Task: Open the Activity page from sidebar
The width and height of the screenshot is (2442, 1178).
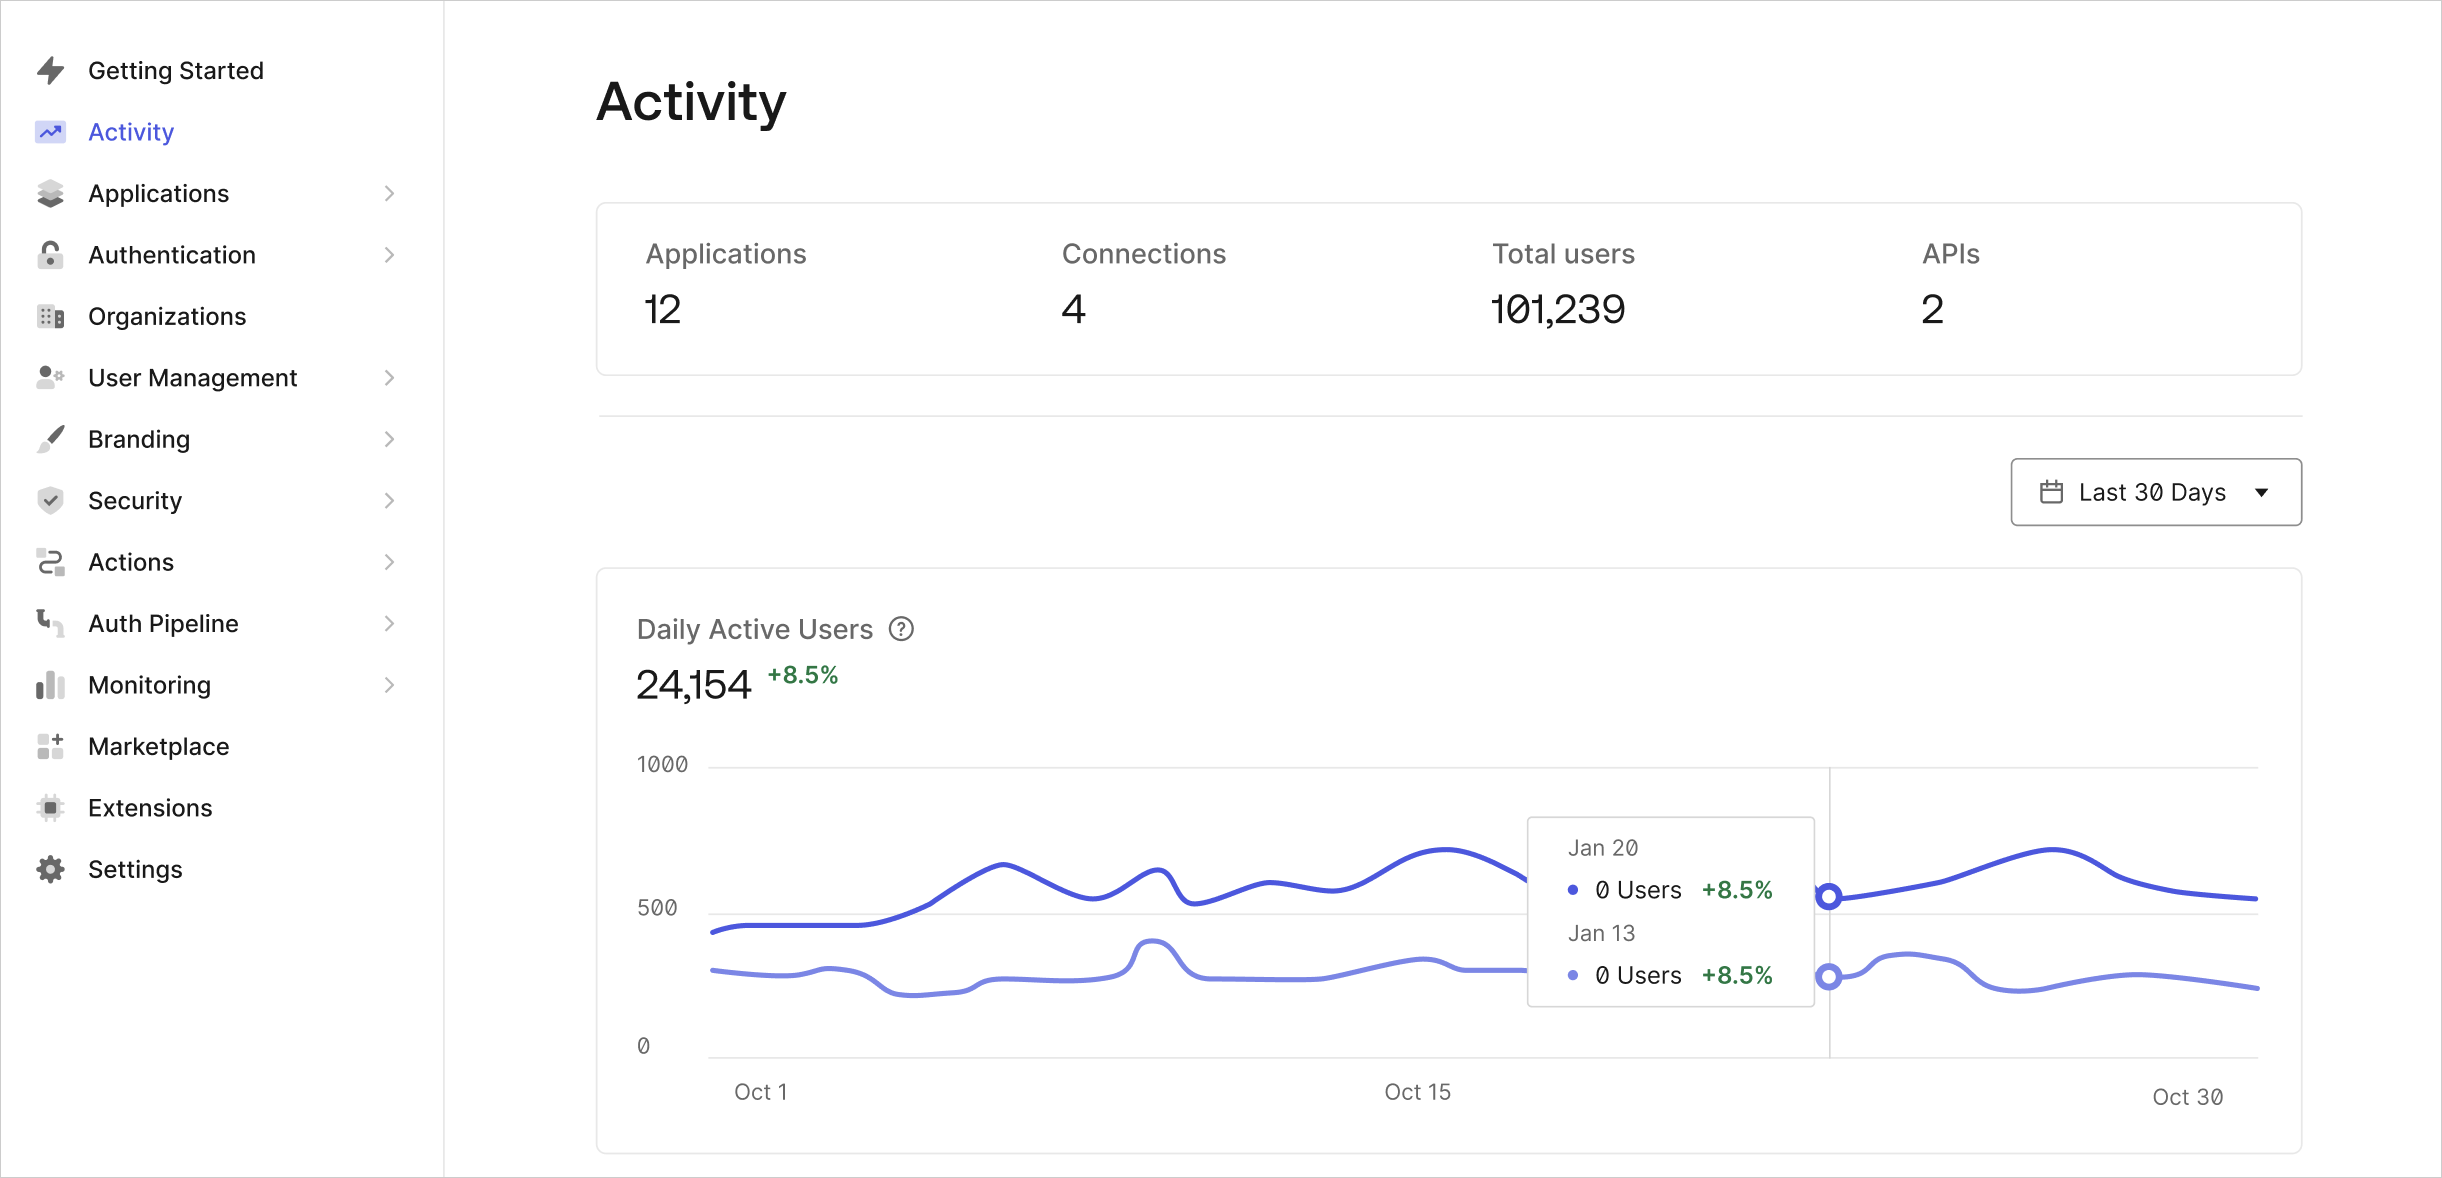Action: [x=130, y=132]
